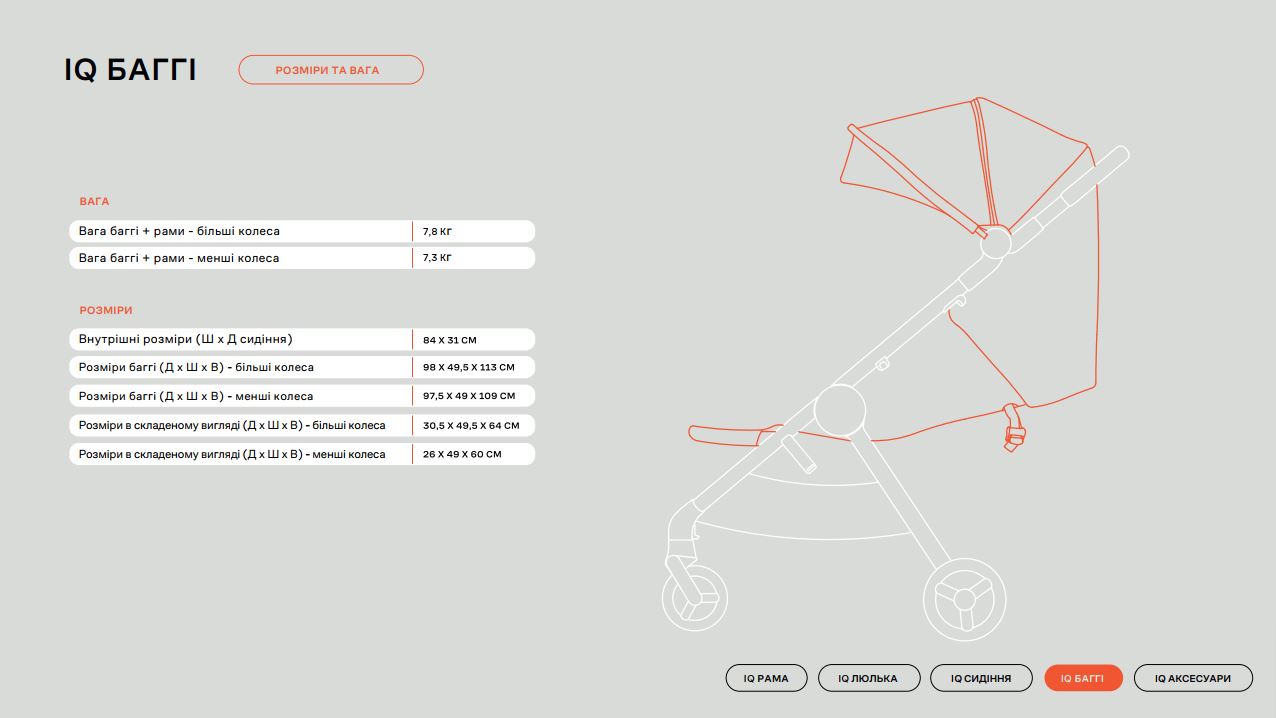The image size is (1276, 718).
Task: Go to the IQ АКСЕСУАРИ tab
Action: click(x=1194, y=678)
